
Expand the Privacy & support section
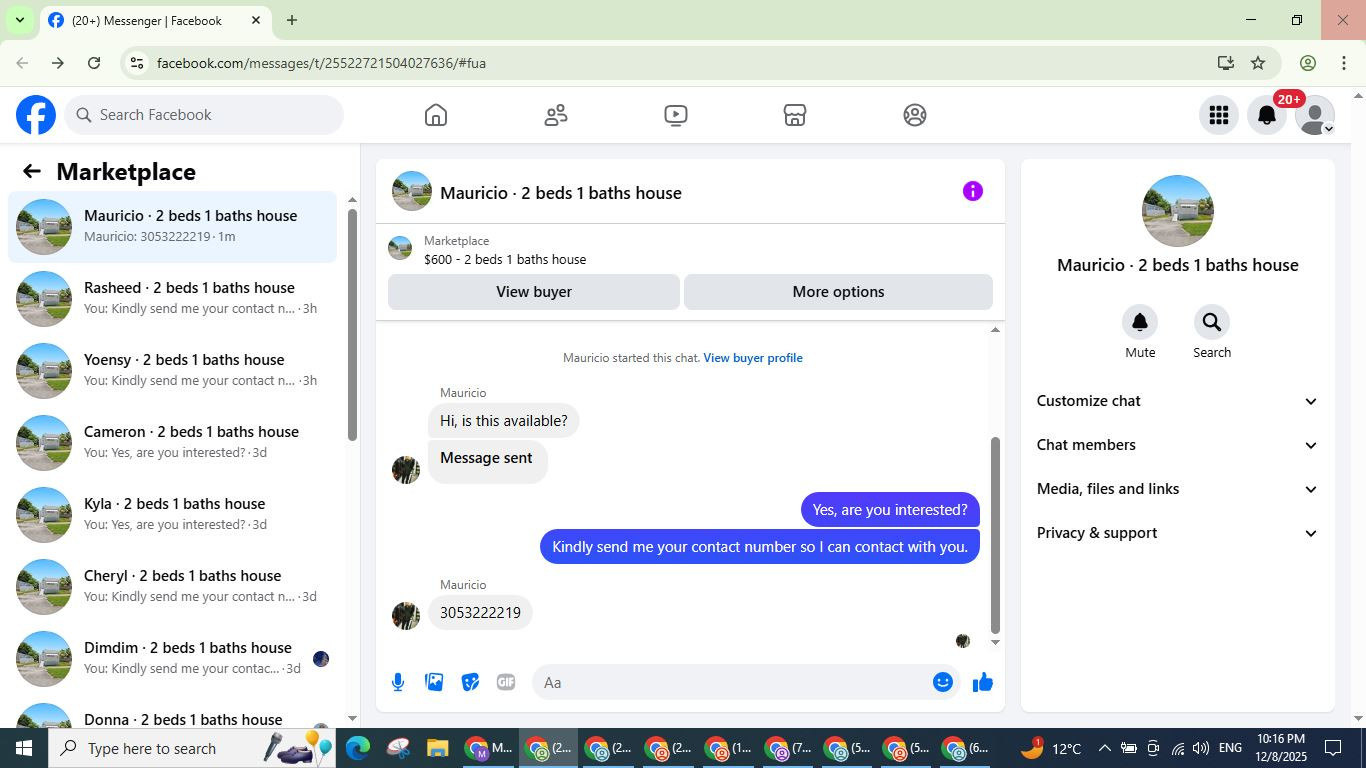pyautogui.click(x=1178, y=533)
